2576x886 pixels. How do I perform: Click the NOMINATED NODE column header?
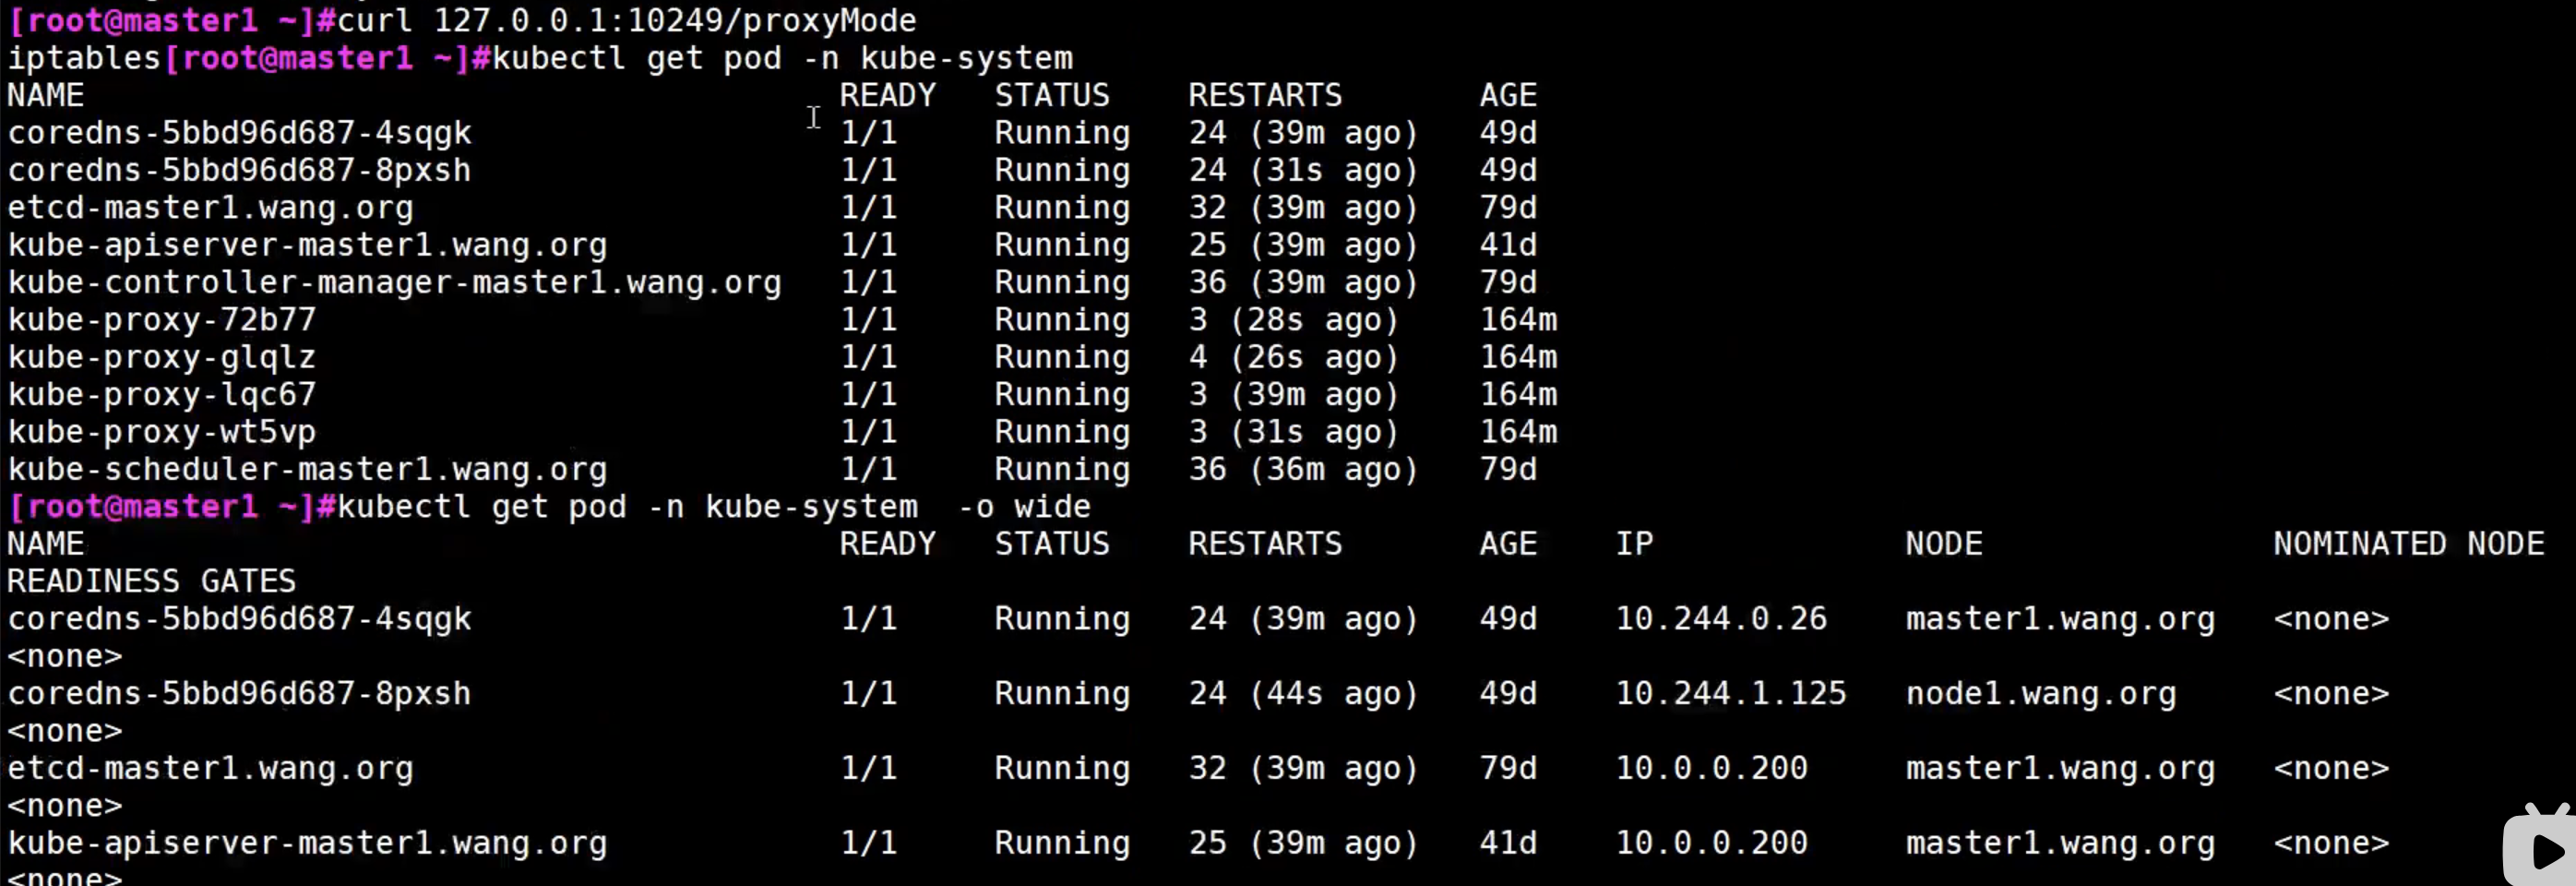pos(2408,544)
